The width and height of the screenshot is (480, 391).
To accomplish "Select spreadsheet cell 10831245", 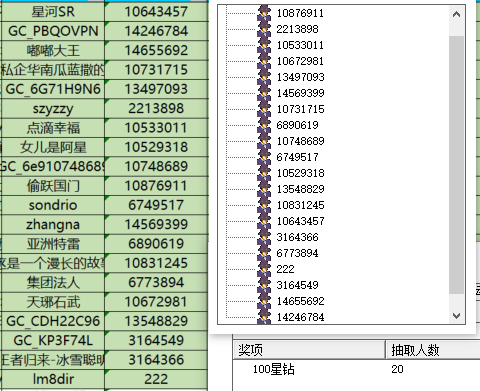I will (156, 263).
